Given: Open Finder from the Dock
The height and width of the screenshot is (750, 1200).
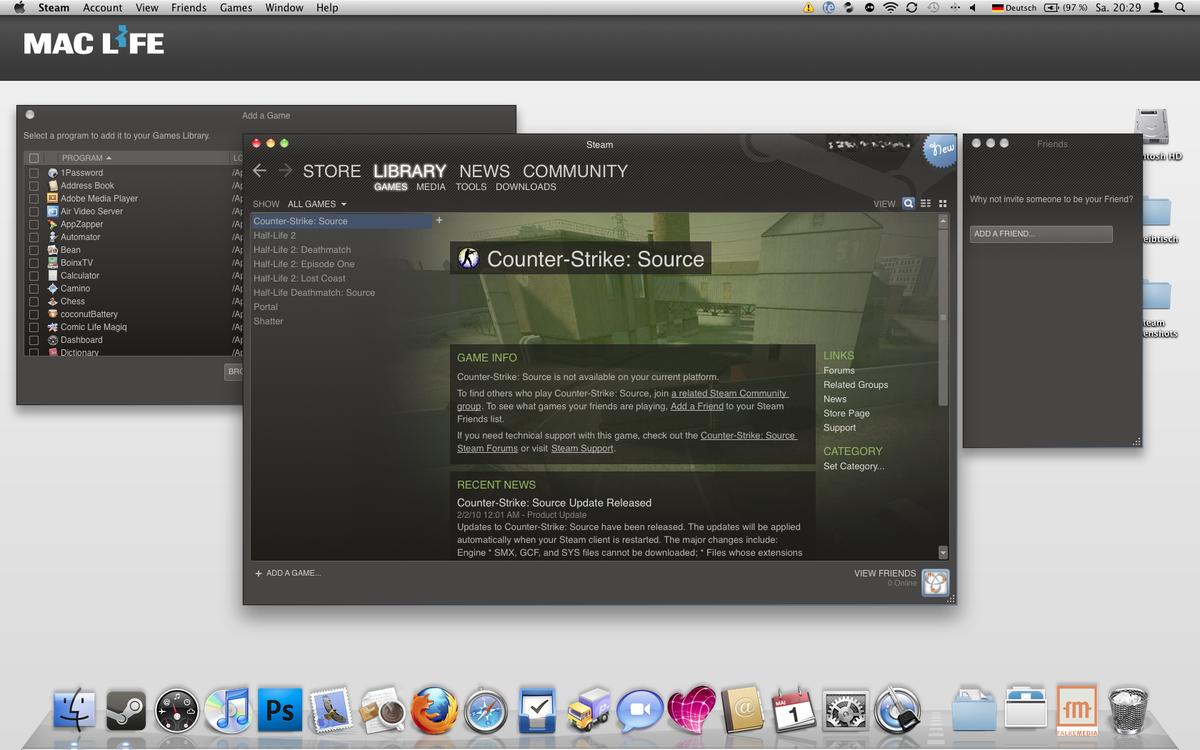Looking at the screenshot, I should coord(74,711).
